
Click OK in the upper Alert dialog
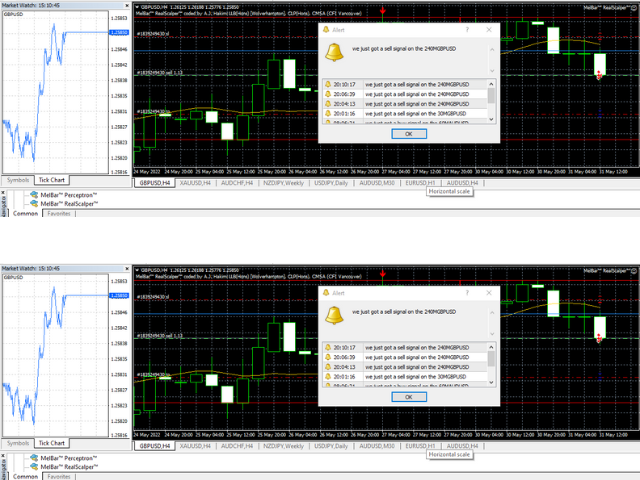[409, 134]
